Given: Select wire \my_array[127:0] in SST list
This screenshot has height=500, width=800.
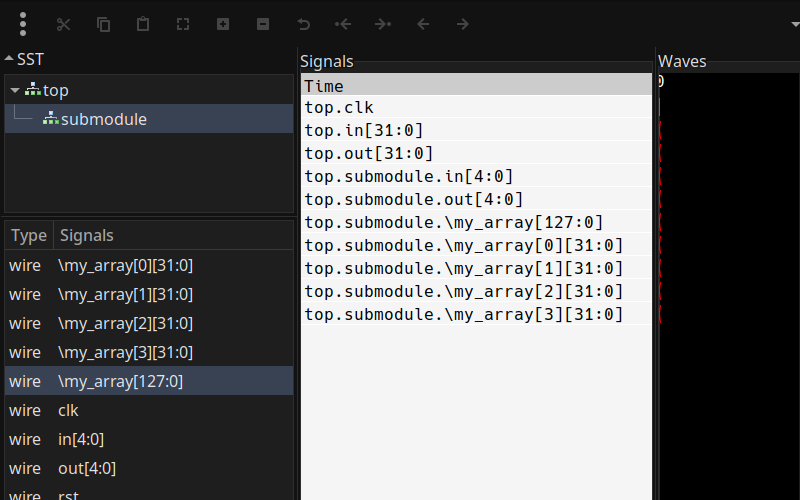Looking at the screenshot, I should click(149, 381).
